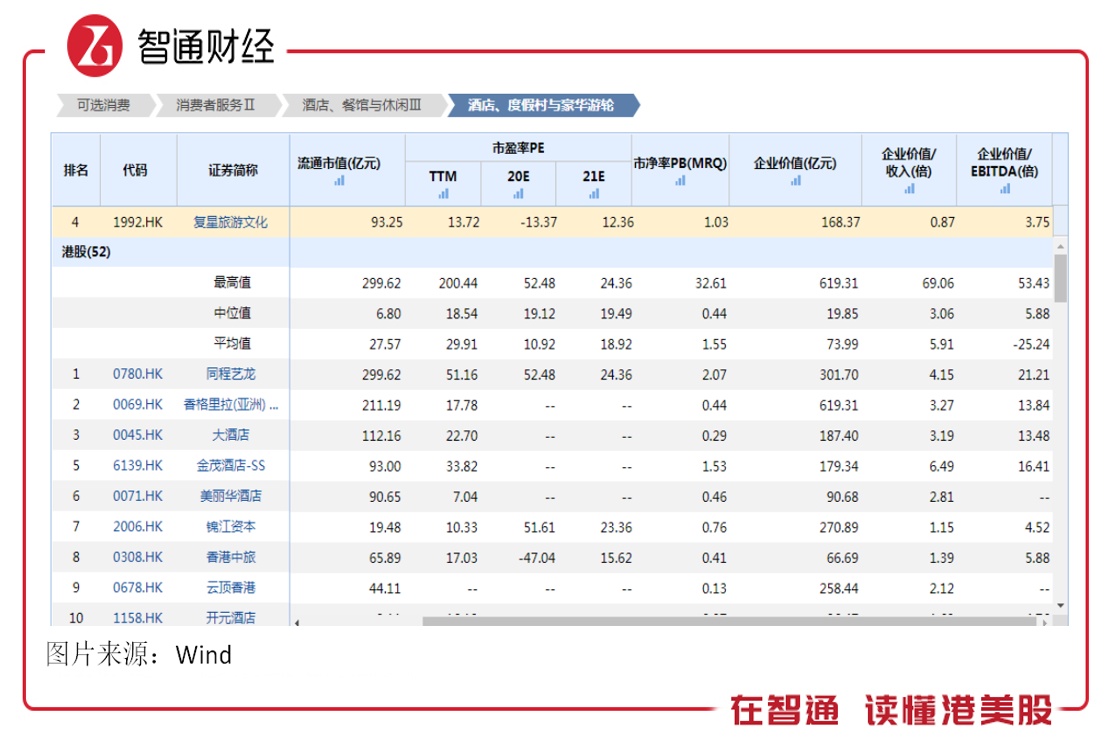
Task: Click sort chart icon under 企业价值/收入(倍)
Action: pos(909,189)
